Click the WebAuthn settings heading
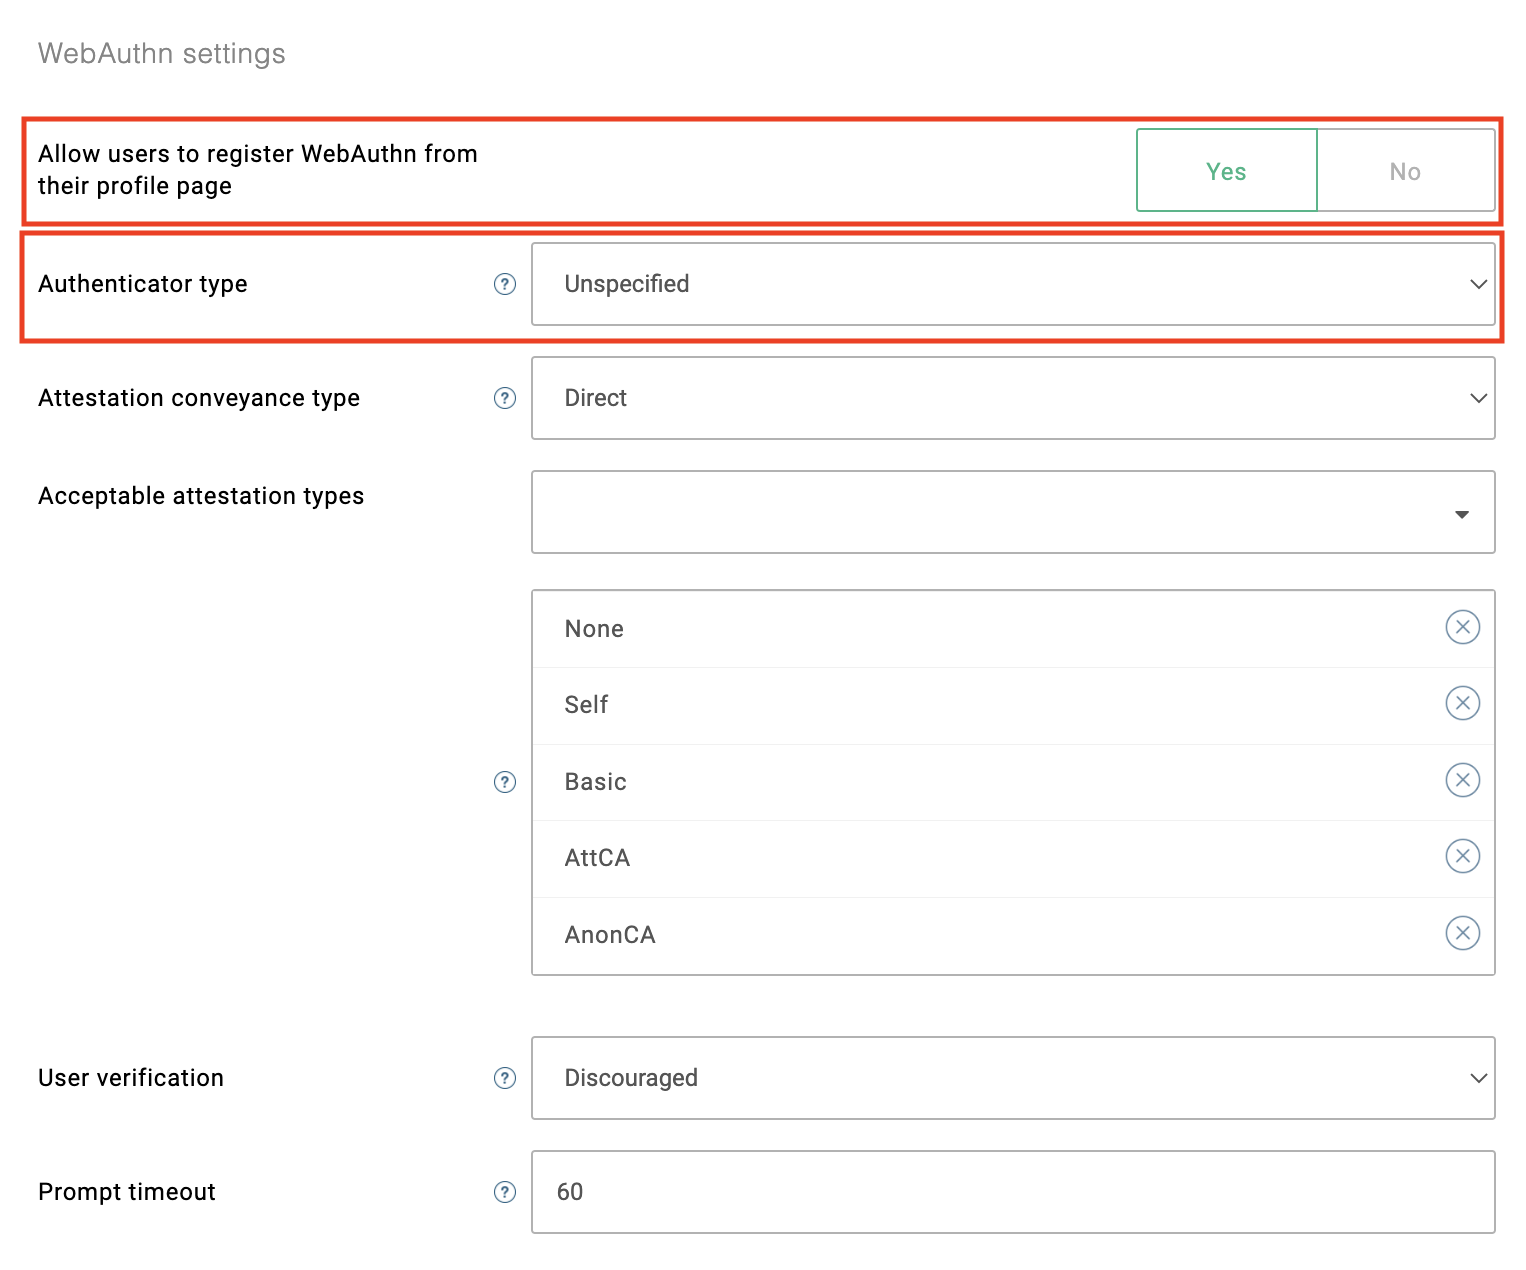This screenshot has height=1270, width=1526. click(x=162, y=53)
